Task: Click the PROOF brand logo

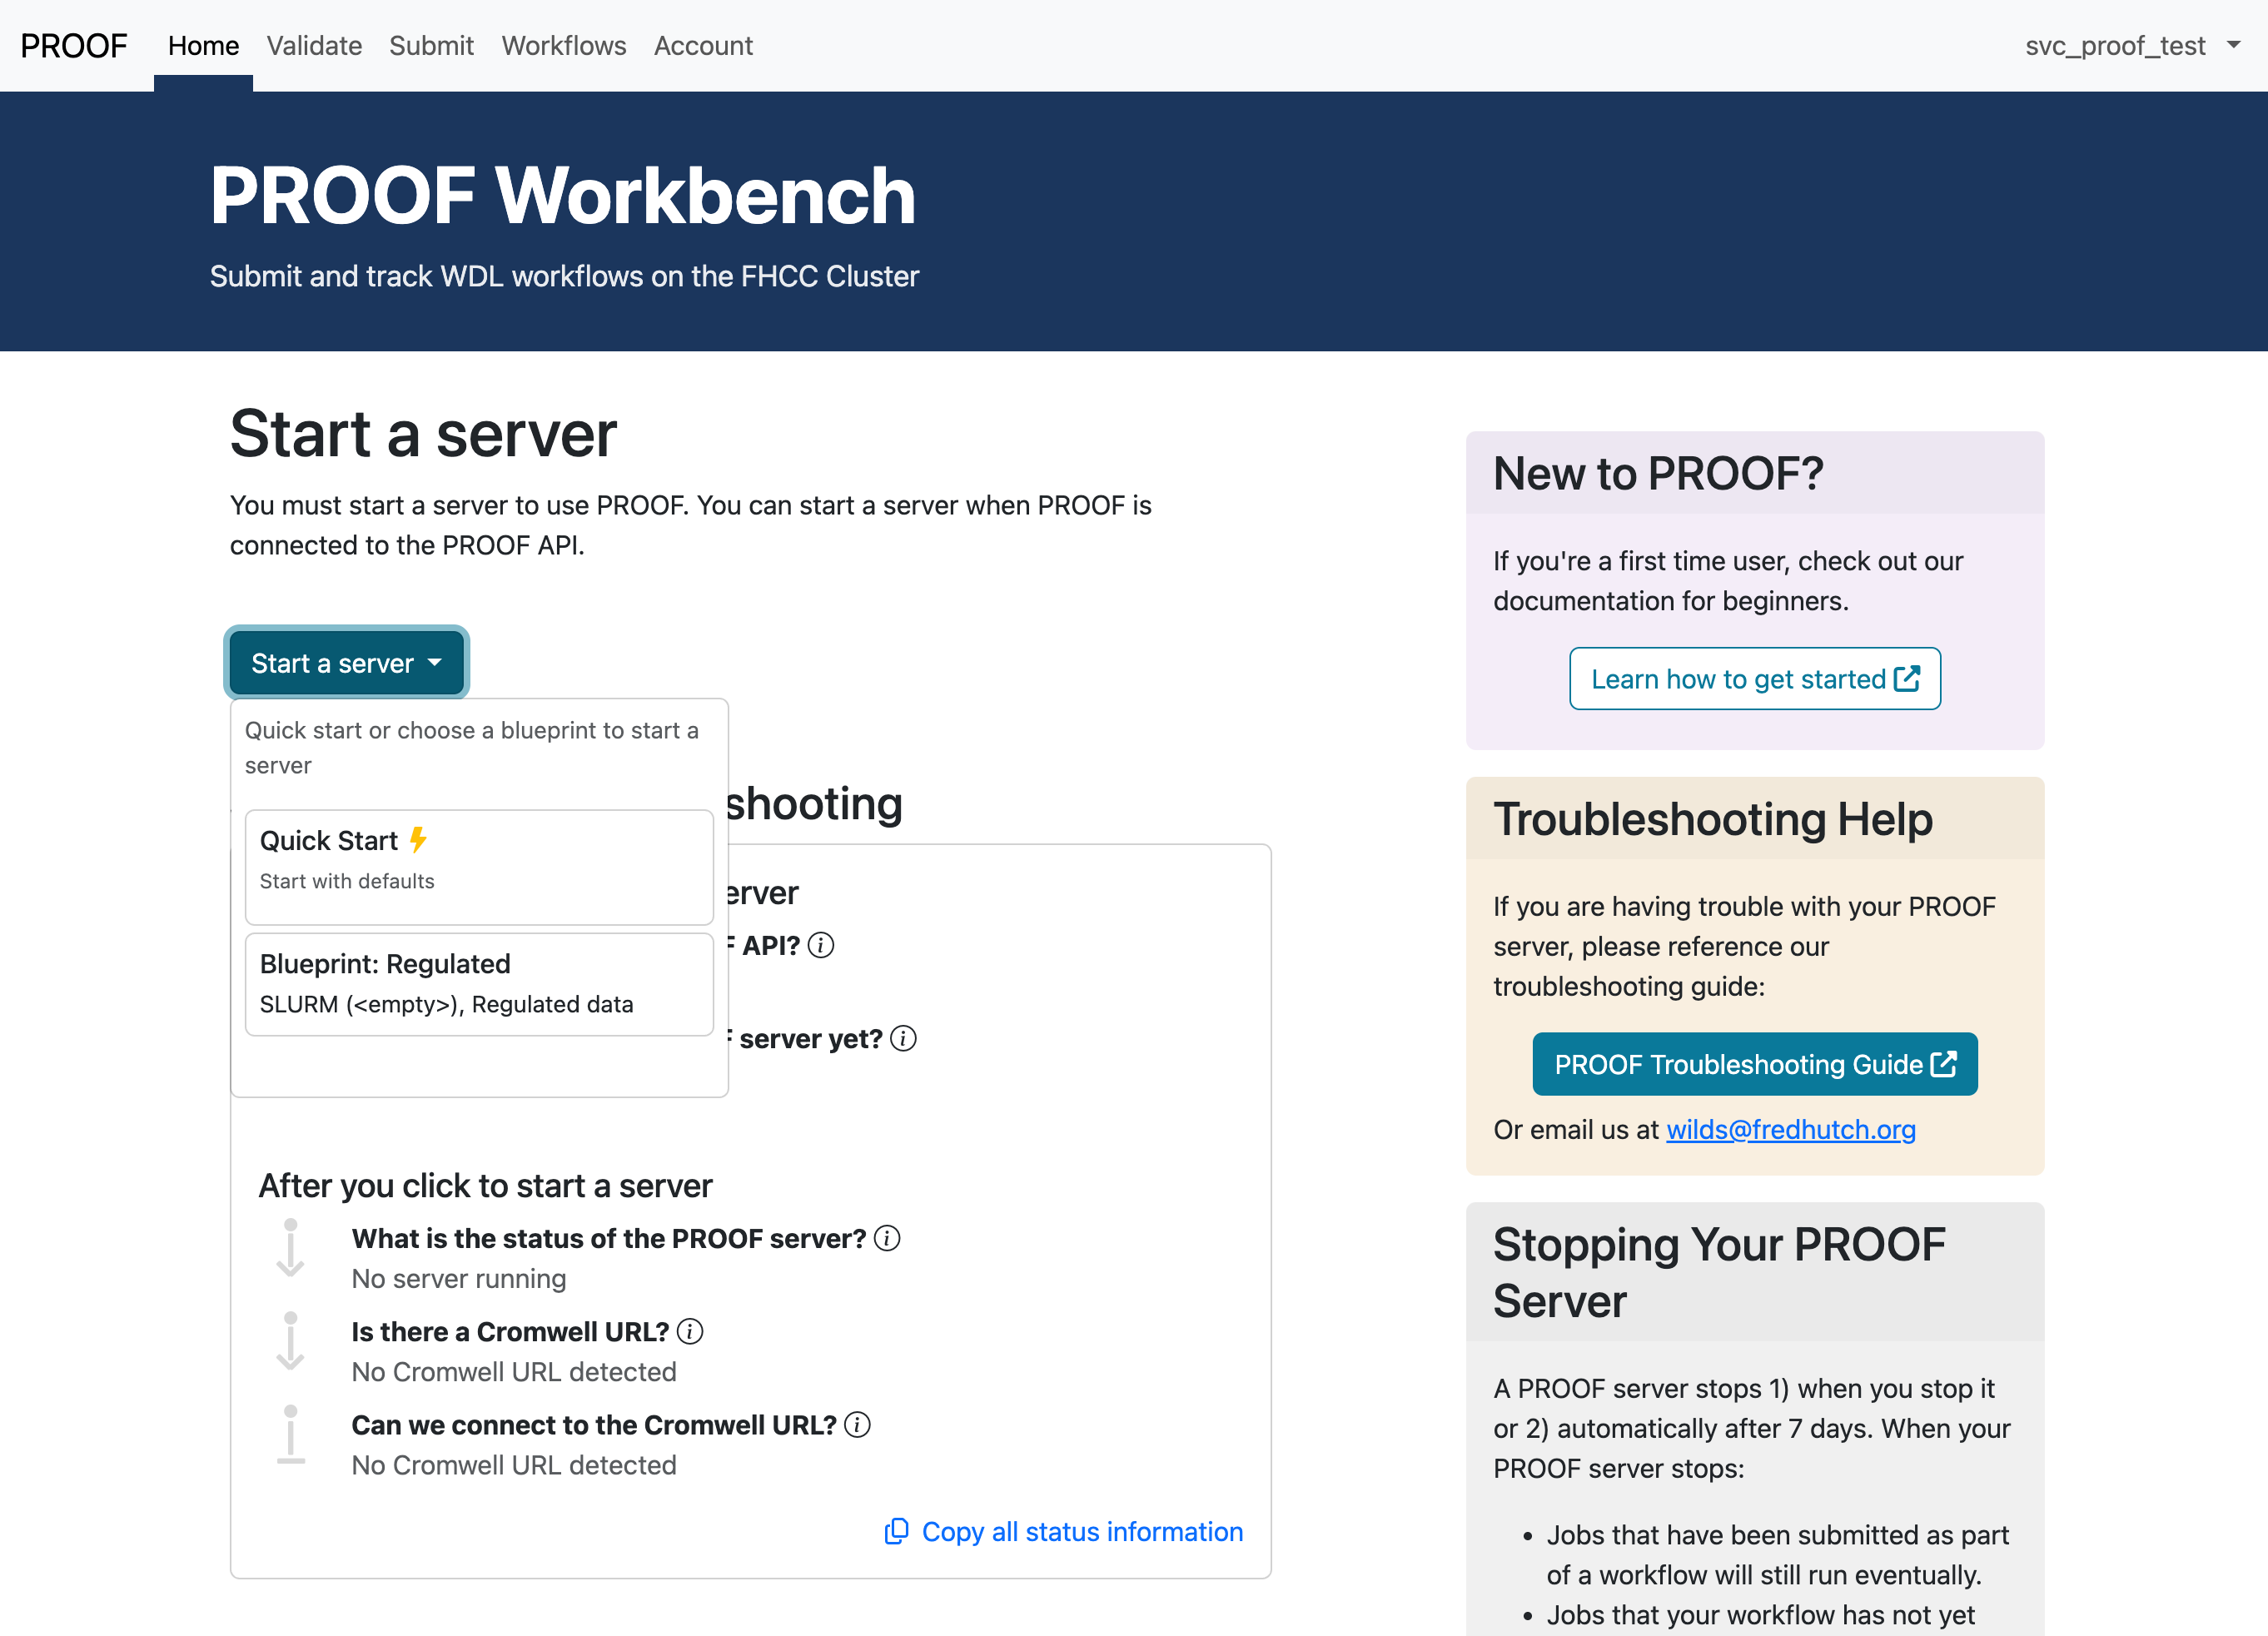Action: (74, 46)
